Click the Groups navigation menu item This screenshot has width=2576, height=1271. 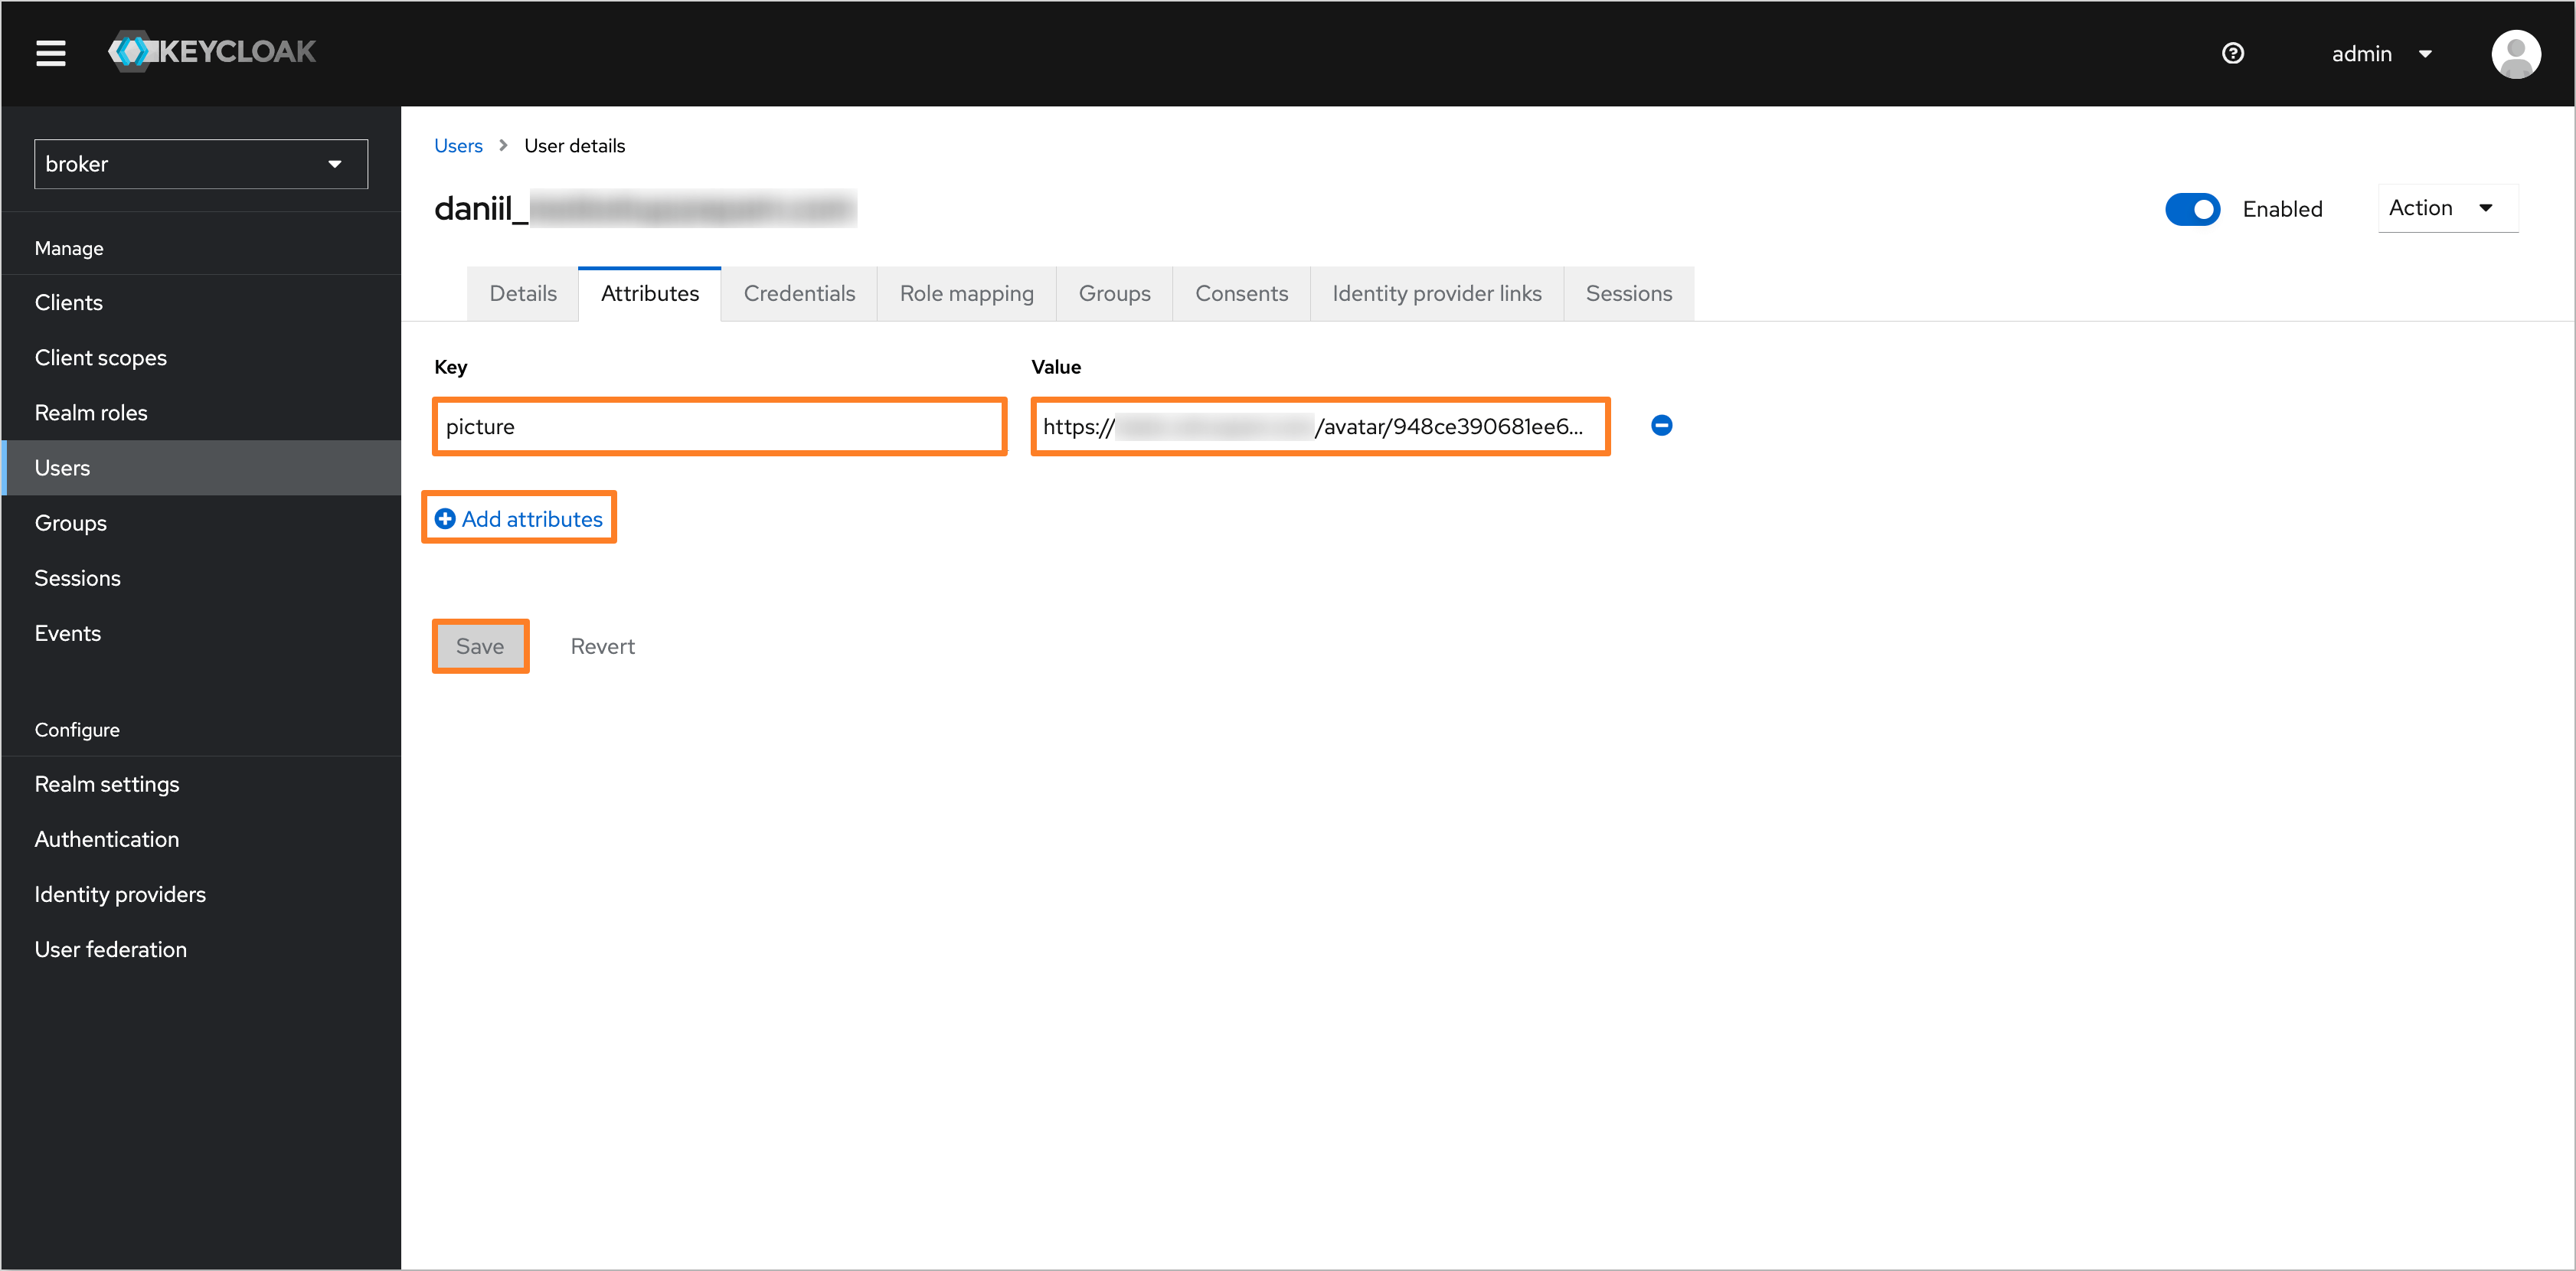click(x=69, y=522)
